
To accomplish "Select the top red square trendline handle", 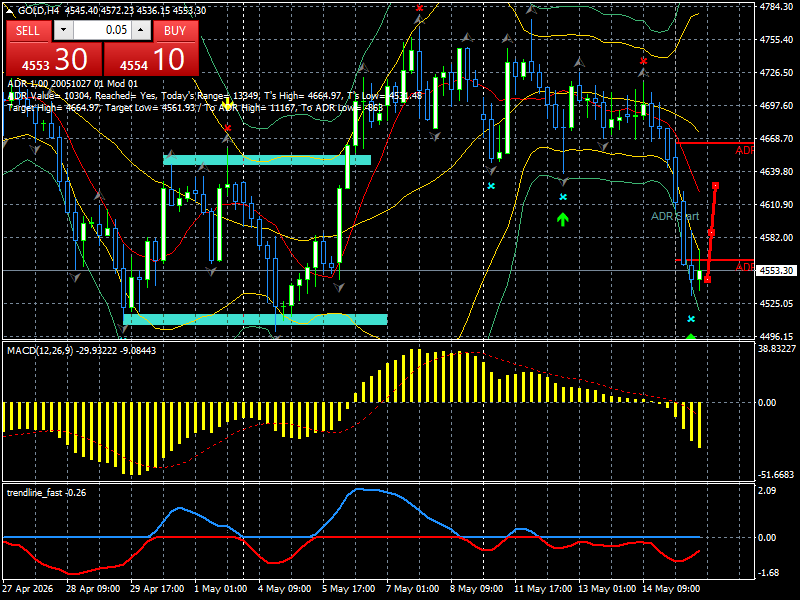I will pos(716,186).
